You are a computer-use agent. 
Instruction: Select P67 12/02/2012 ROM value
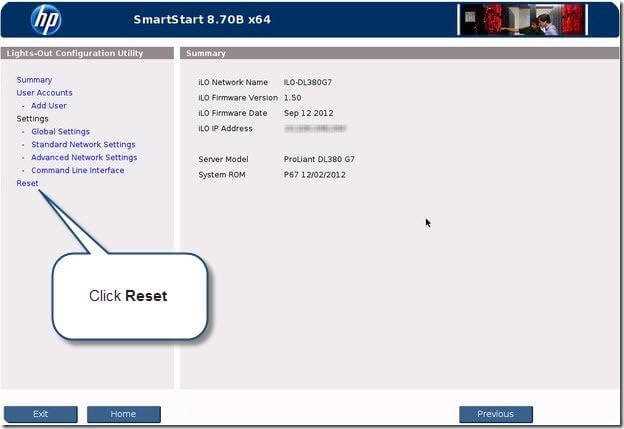coord(314,175)
